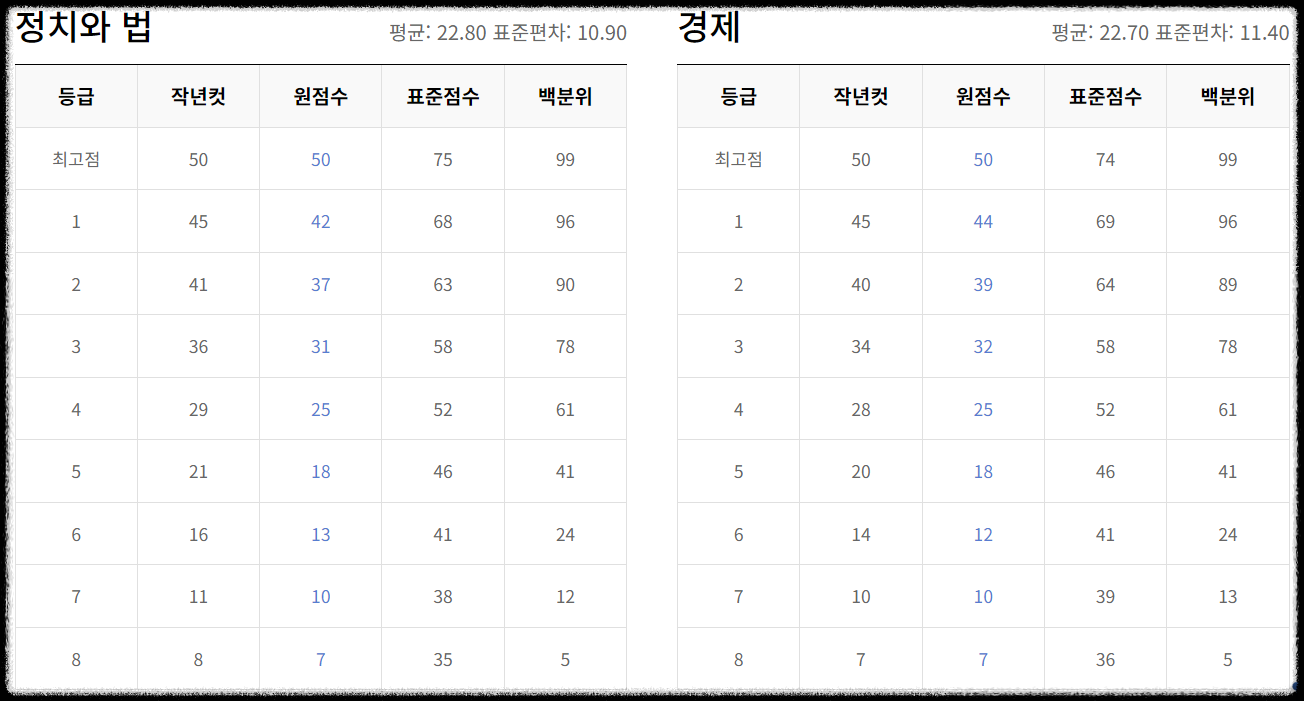The image size is (1304, 701).
Task: Click the grade 5 label in 경제 table
Action: point(738,471)
